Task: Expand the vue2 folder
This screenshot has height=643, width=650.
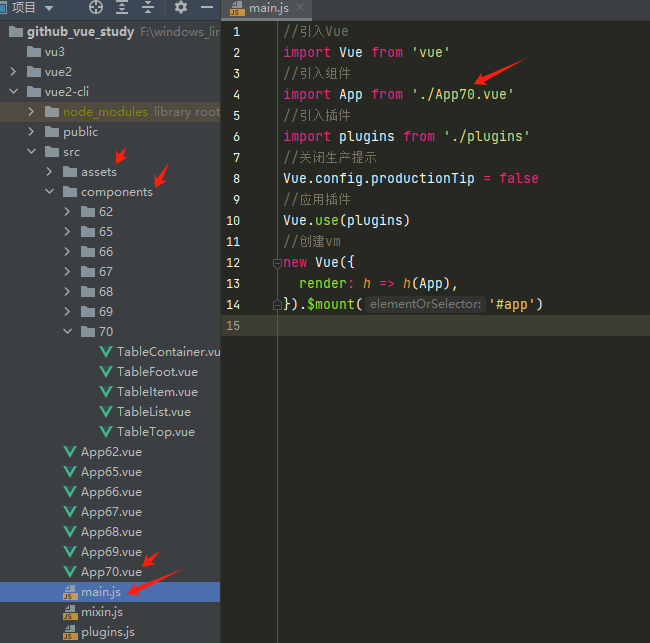Action: pos(13,72)
